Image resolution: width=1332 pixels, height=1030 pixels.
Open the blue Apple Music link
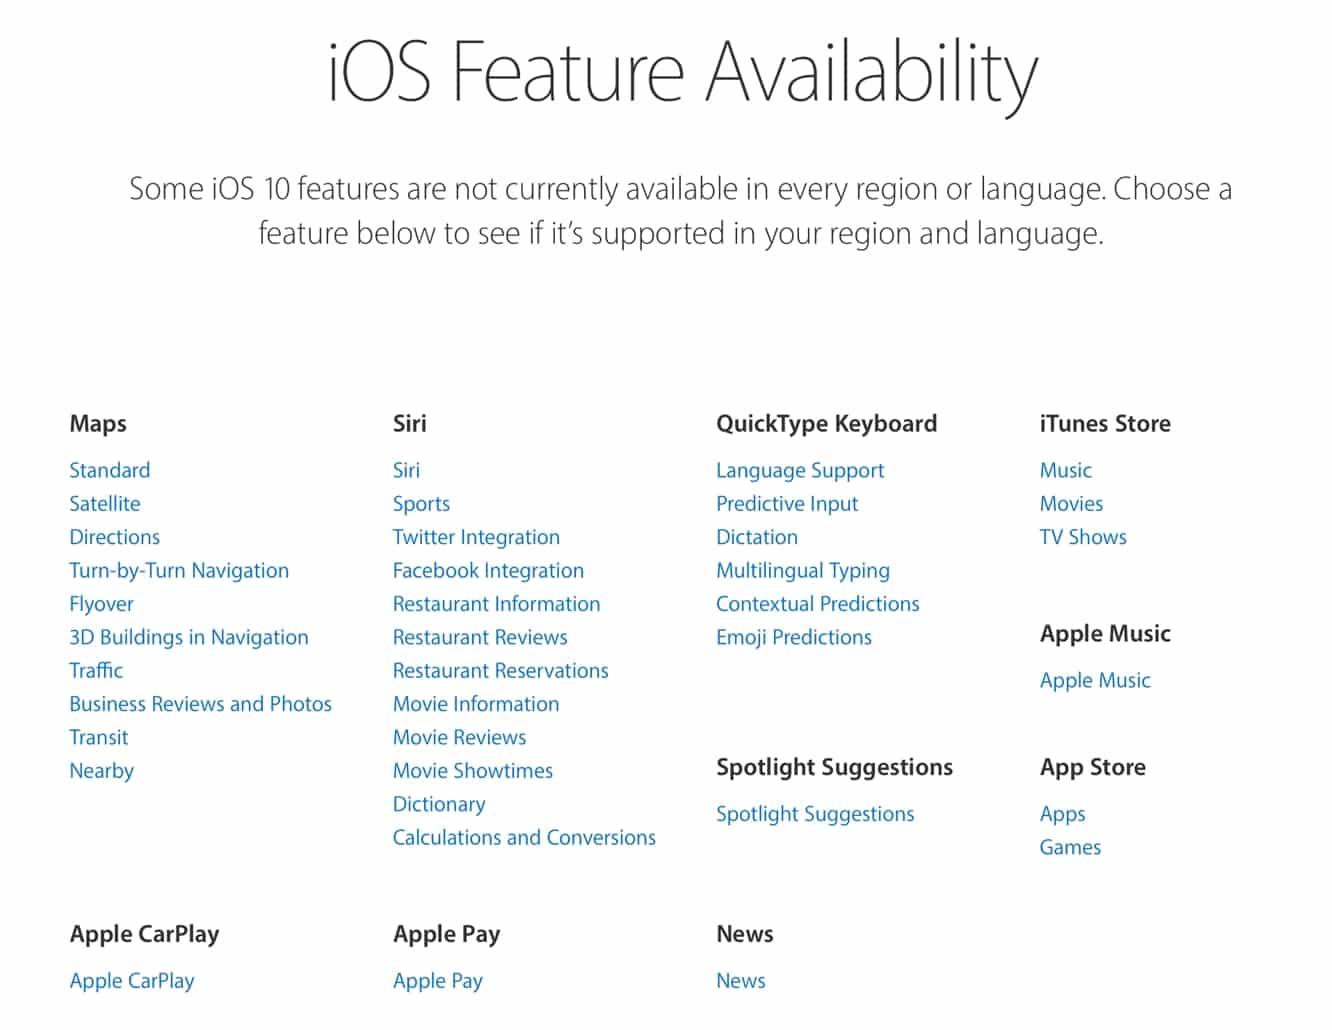point(1095,681)
